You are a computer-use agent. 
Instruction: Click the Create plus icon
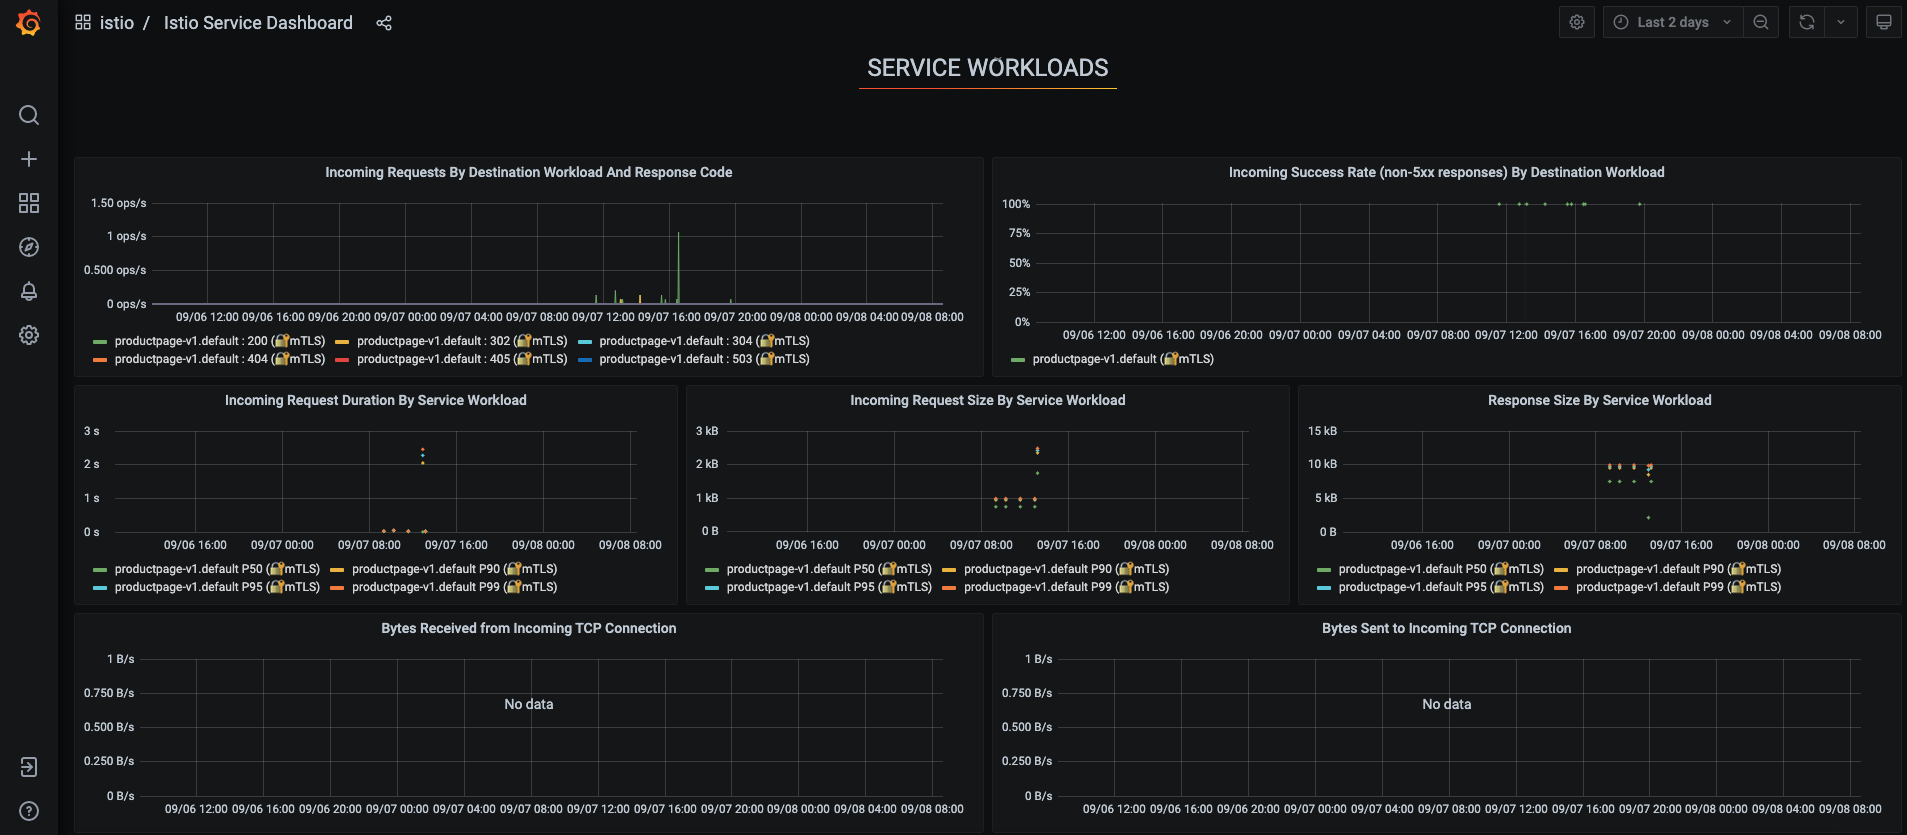tap(29, 159)
